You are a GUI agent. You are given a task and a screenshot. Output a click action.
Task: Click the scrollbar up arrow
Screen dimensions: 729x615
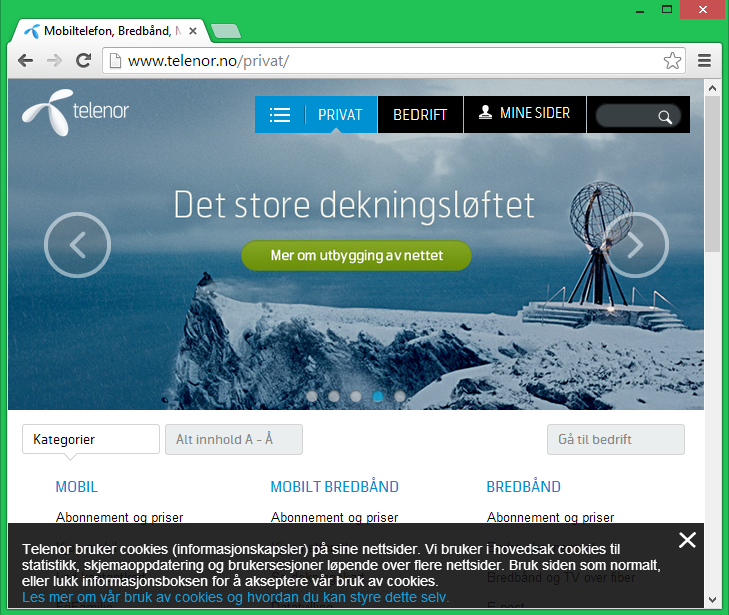click(x=712, y=87)
